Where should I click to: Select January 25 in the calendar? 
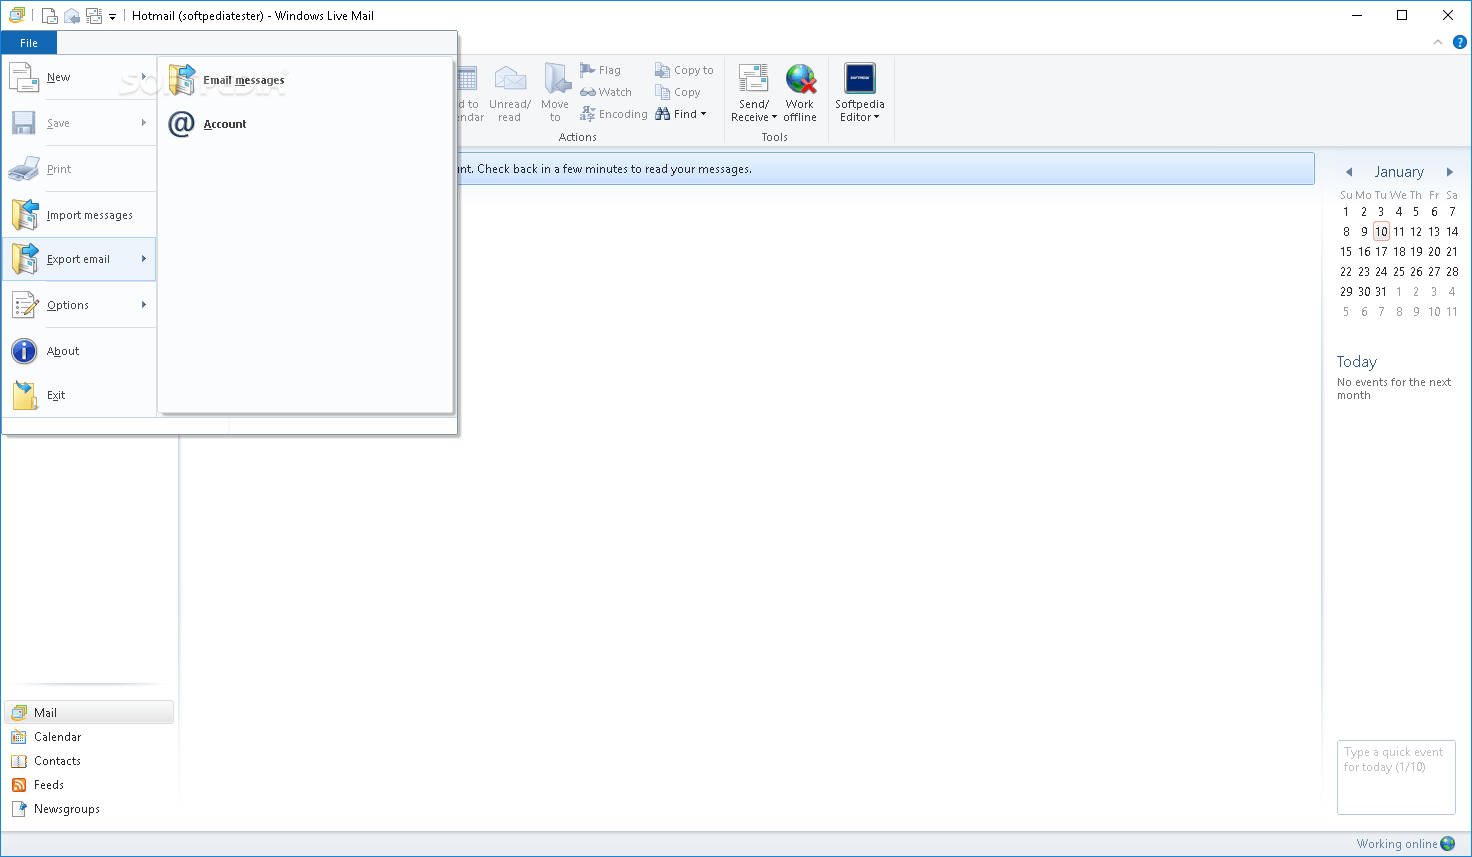pos(1399,271)
